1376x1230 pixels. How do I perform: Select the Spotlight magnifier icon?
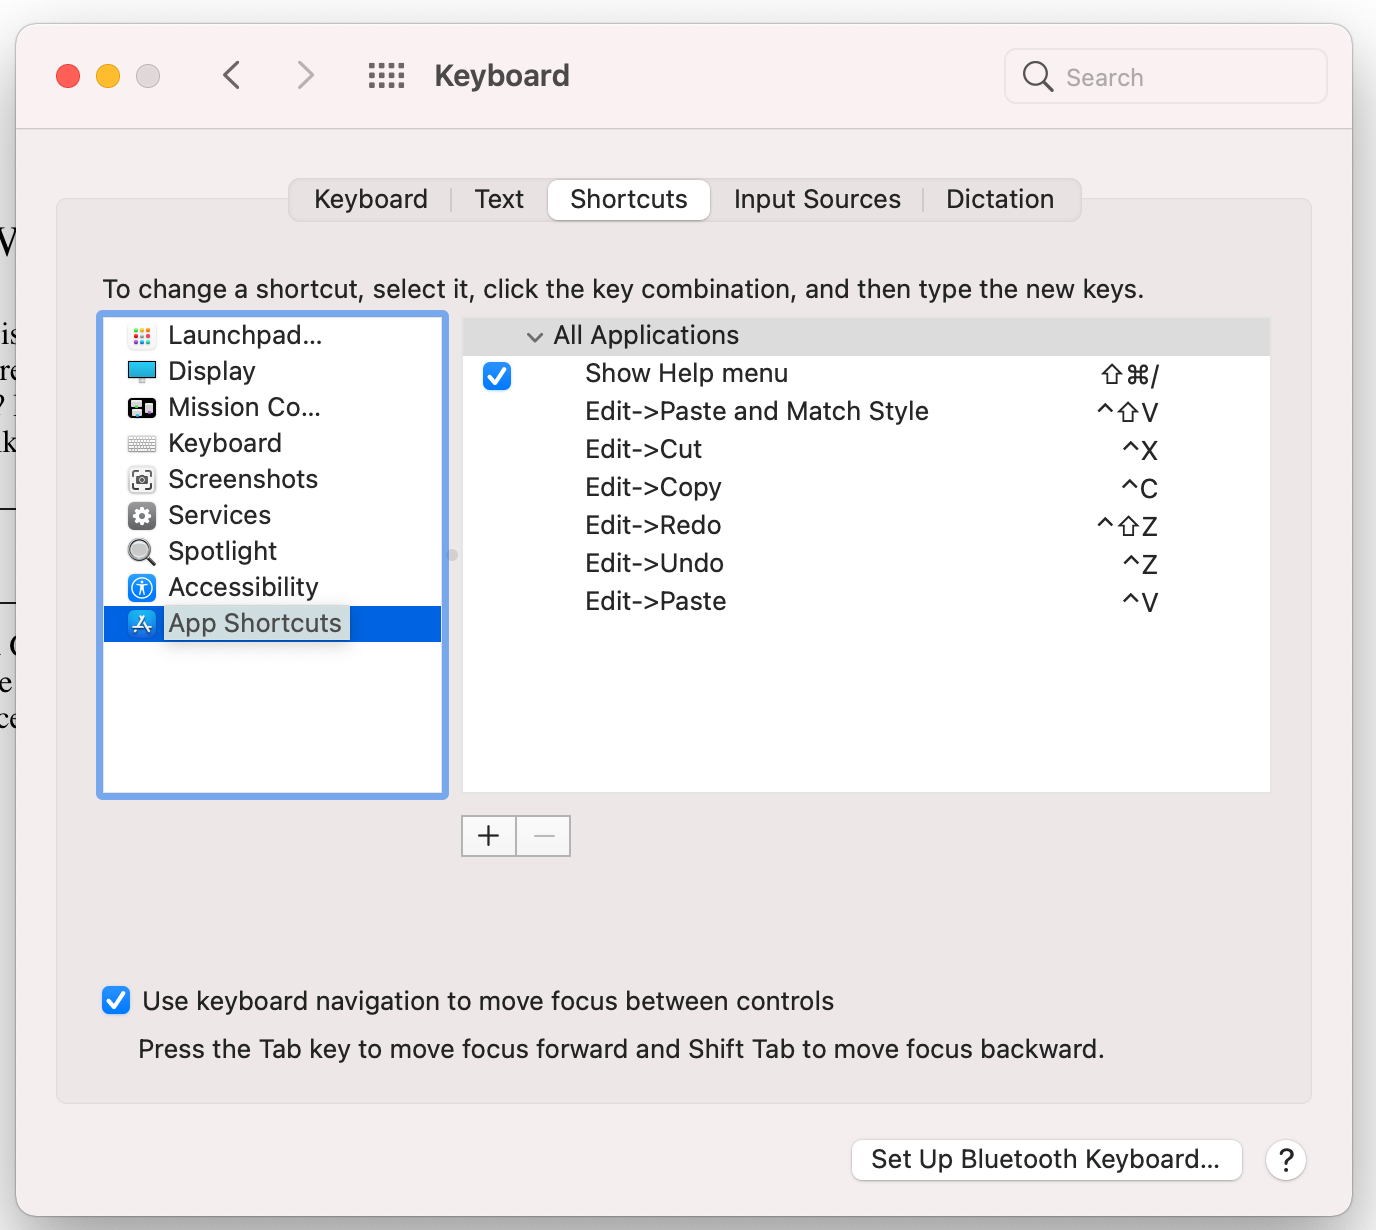(x=142, y=552)
